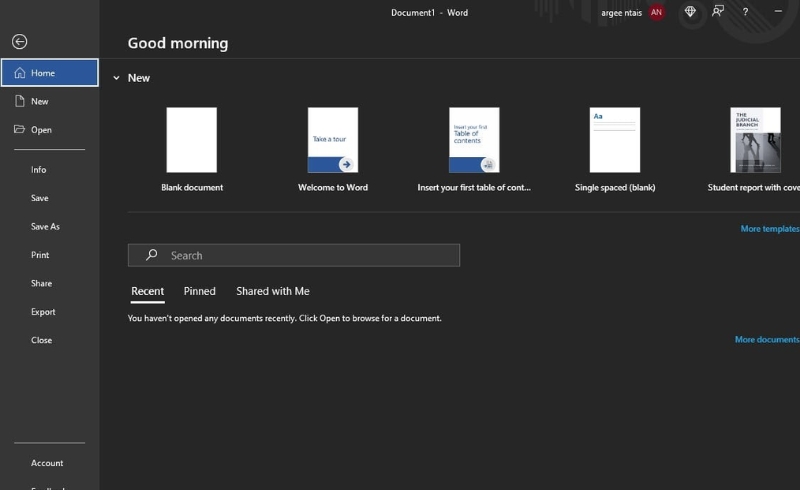This screenshot has height=490, width=800.
Task: Click the New heading label
Action: [139, 78]
